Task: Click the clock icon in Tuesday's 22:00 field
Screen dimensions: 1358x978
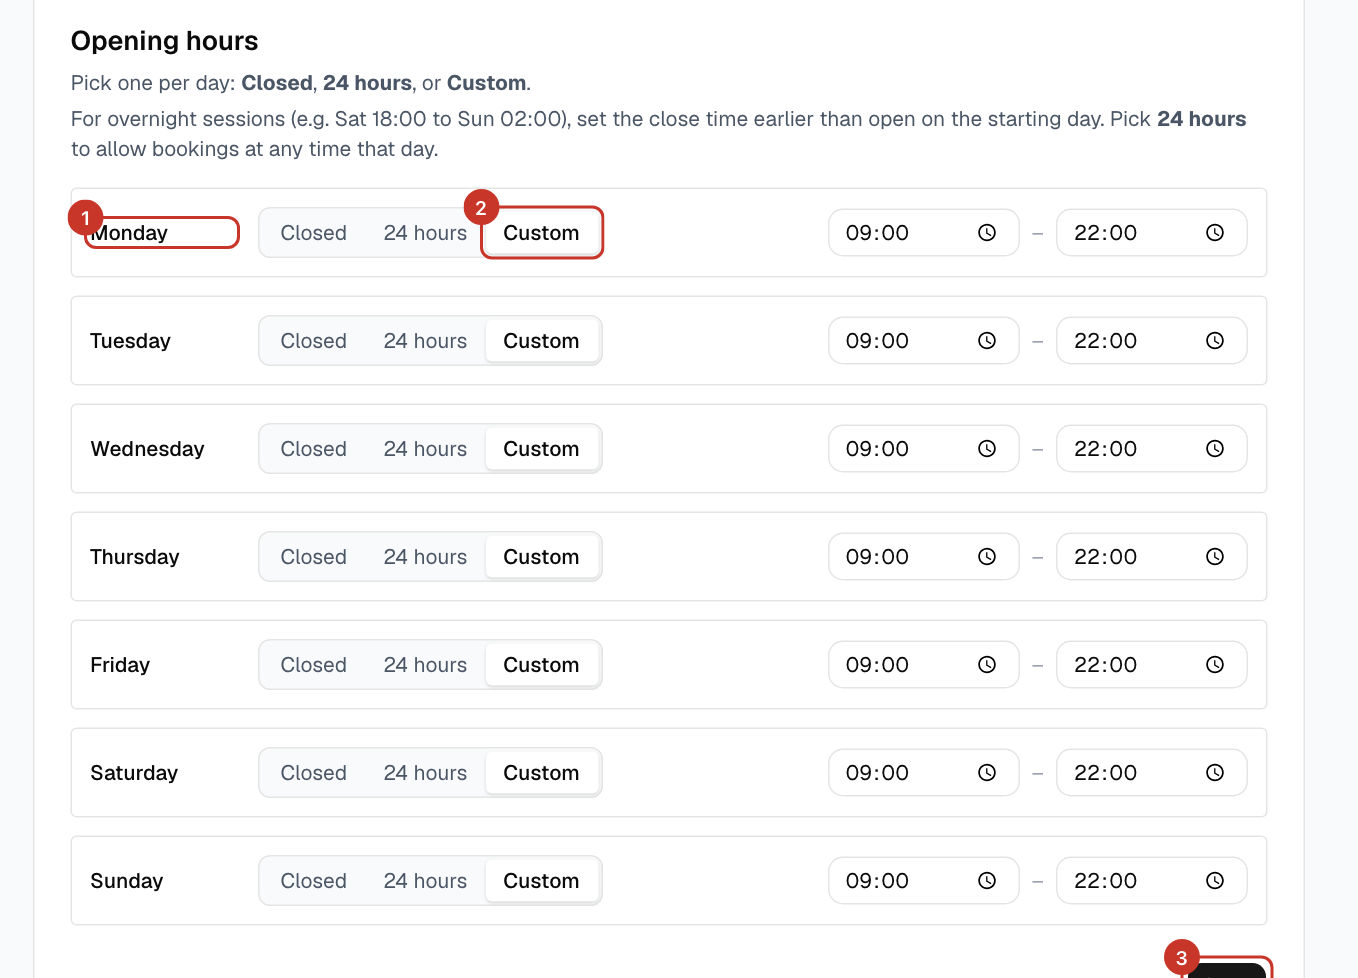Action: pos(1215,341)
